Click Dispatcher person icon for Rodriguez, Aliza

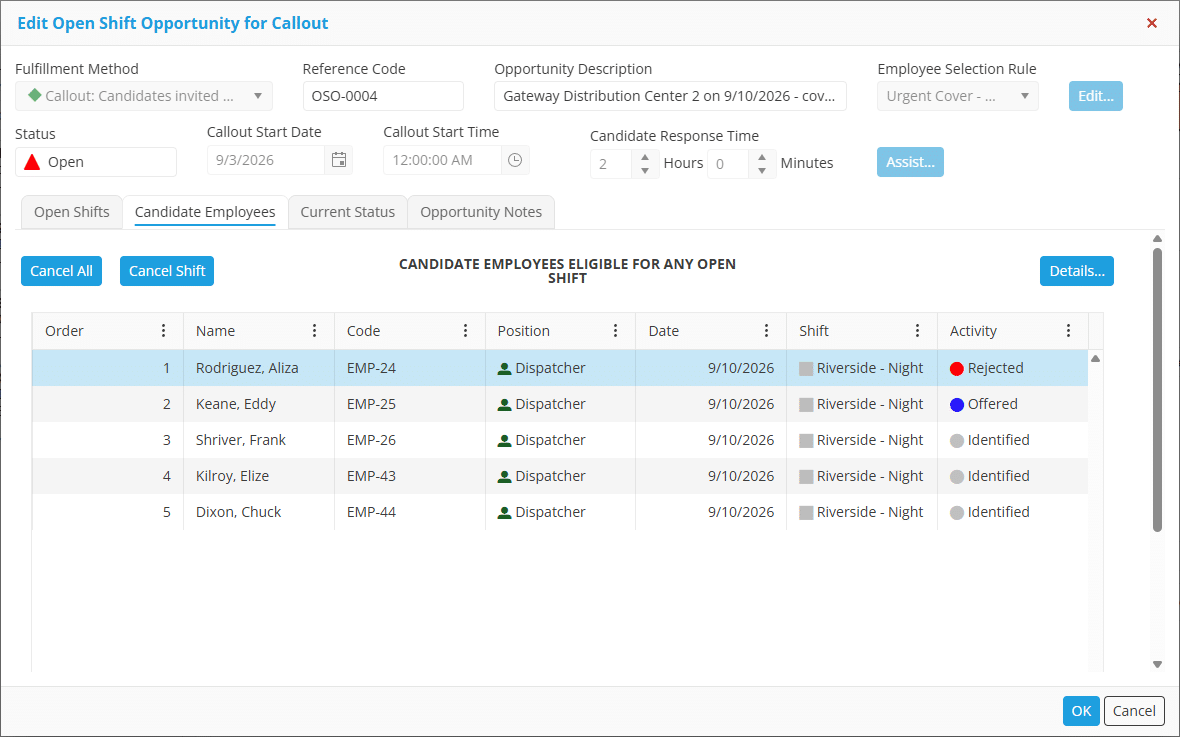pos(504,368)
